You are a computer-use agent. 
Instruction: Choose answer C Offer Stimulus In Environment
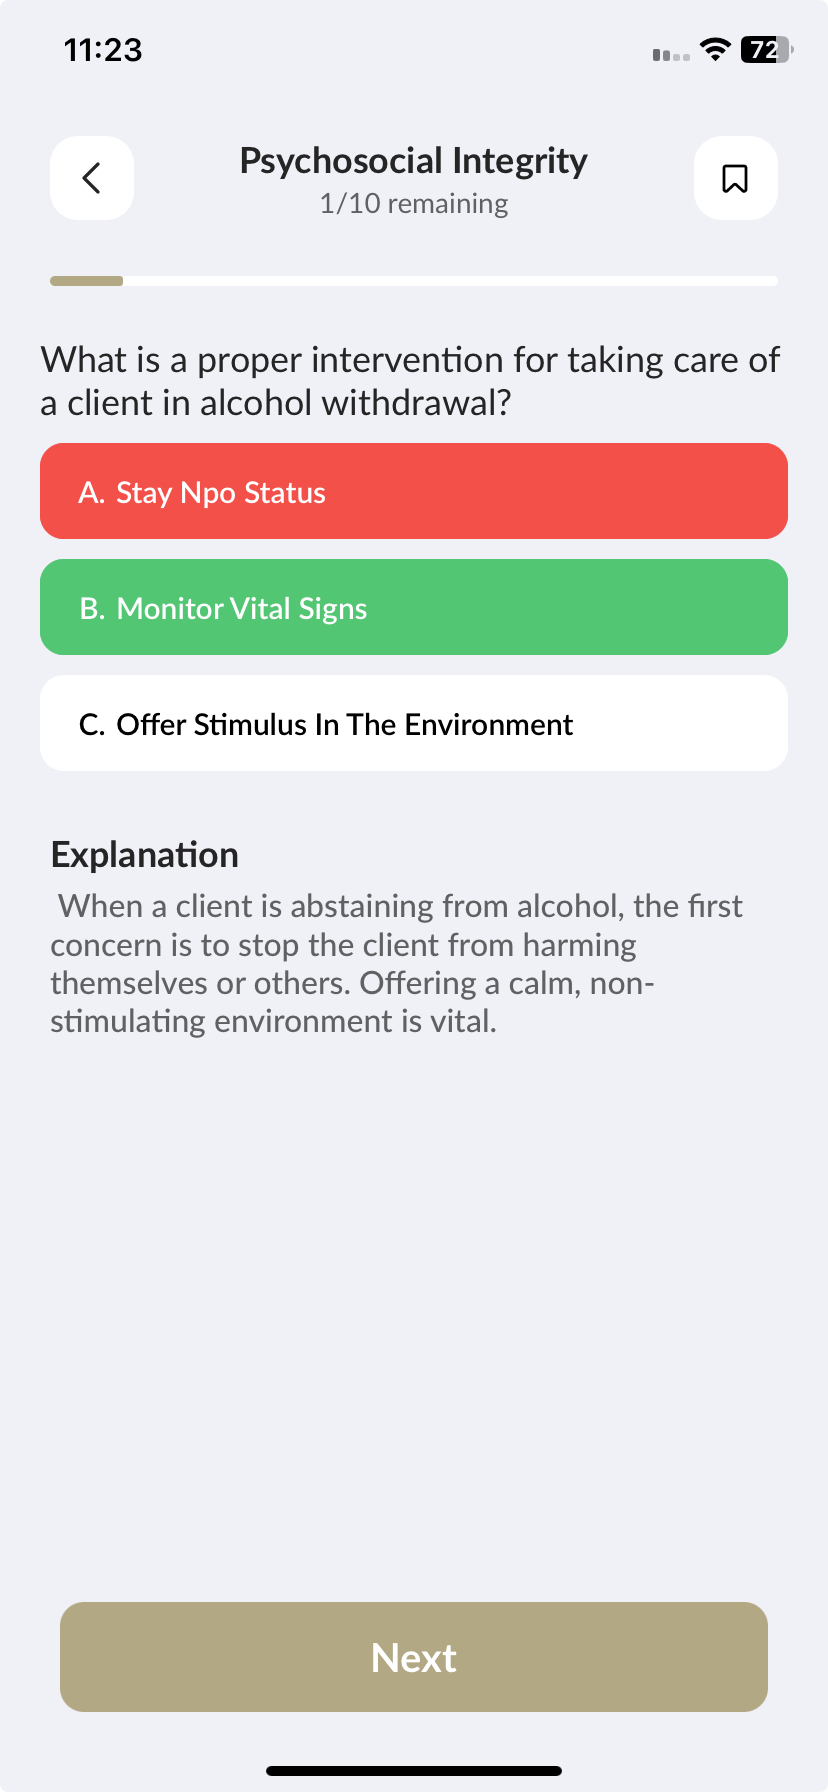414,723
